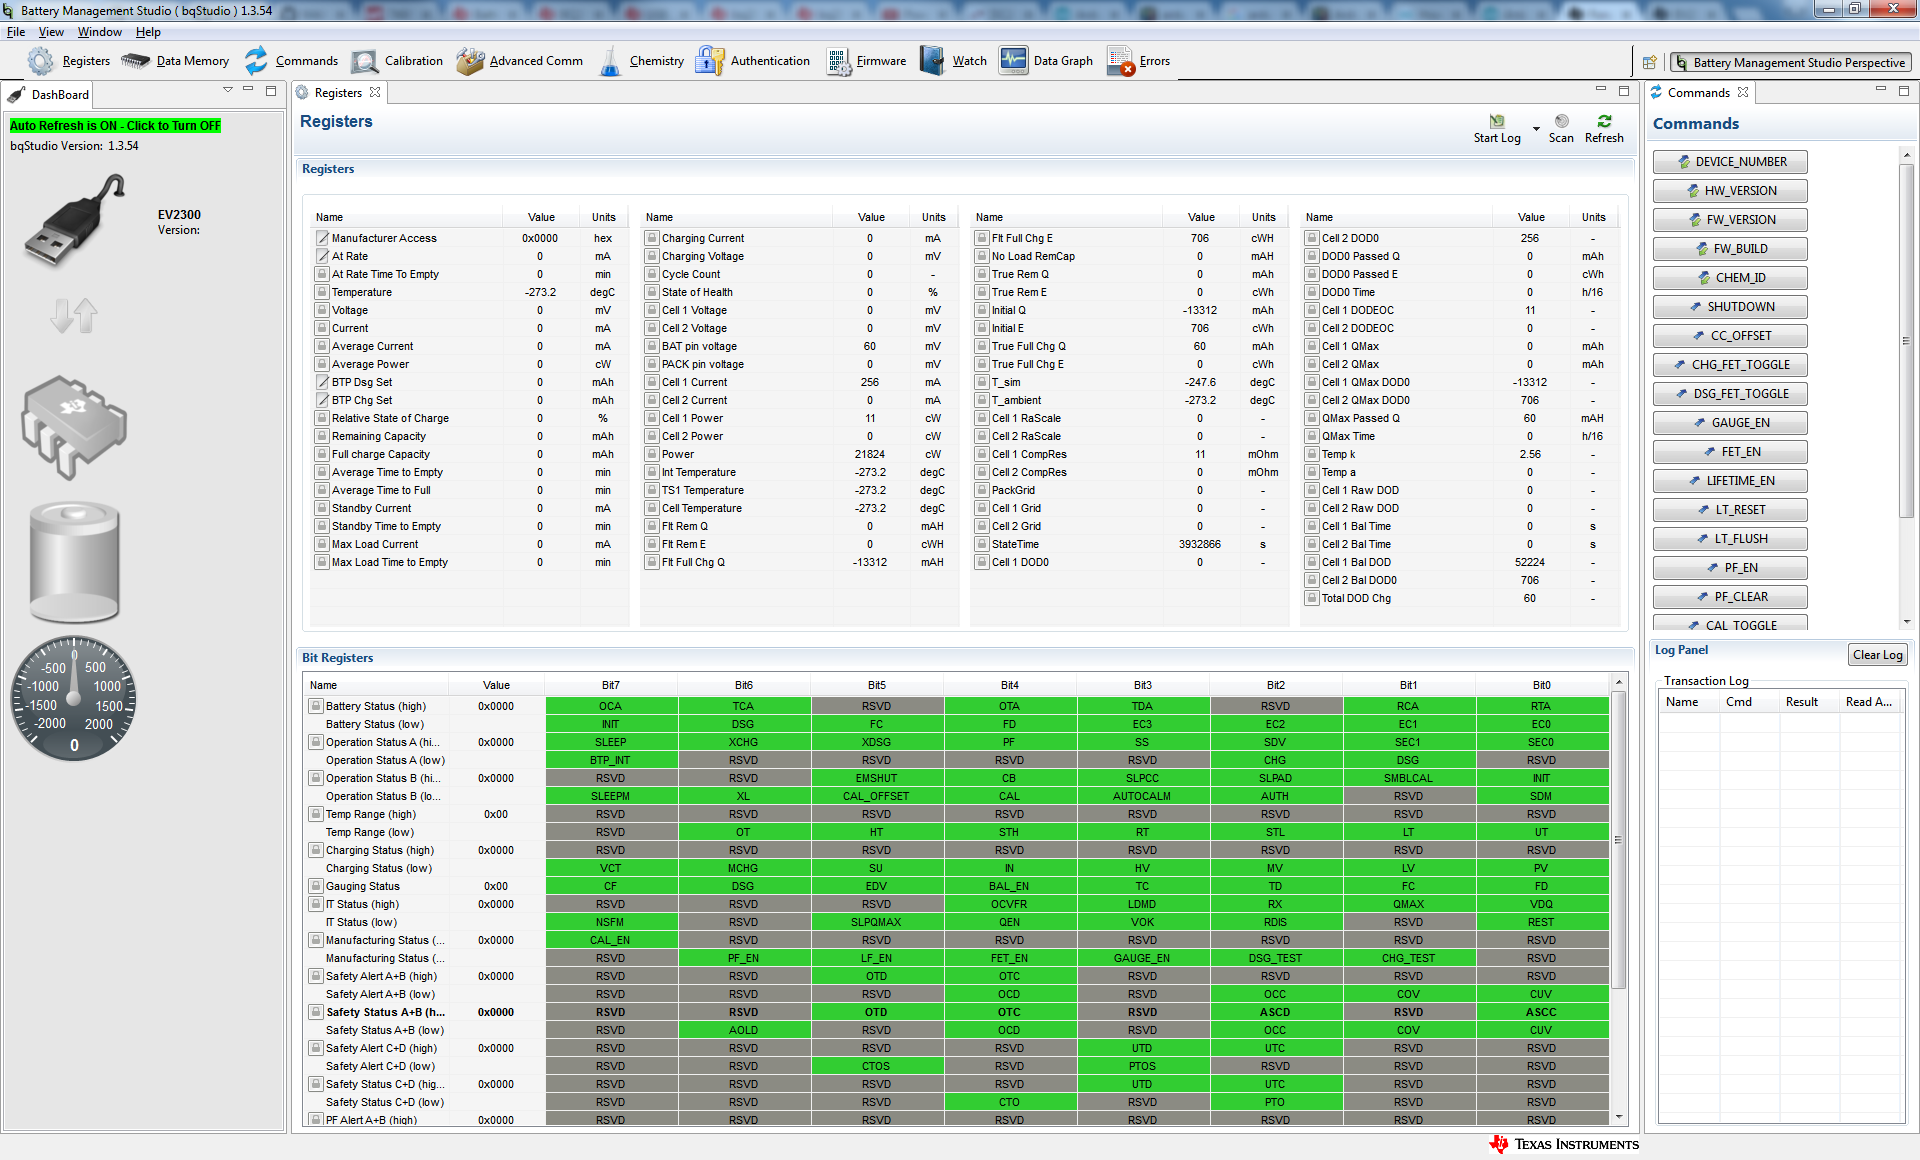
Task: Click the EV2300 USB adapter image
Action: tap(75, 219)
